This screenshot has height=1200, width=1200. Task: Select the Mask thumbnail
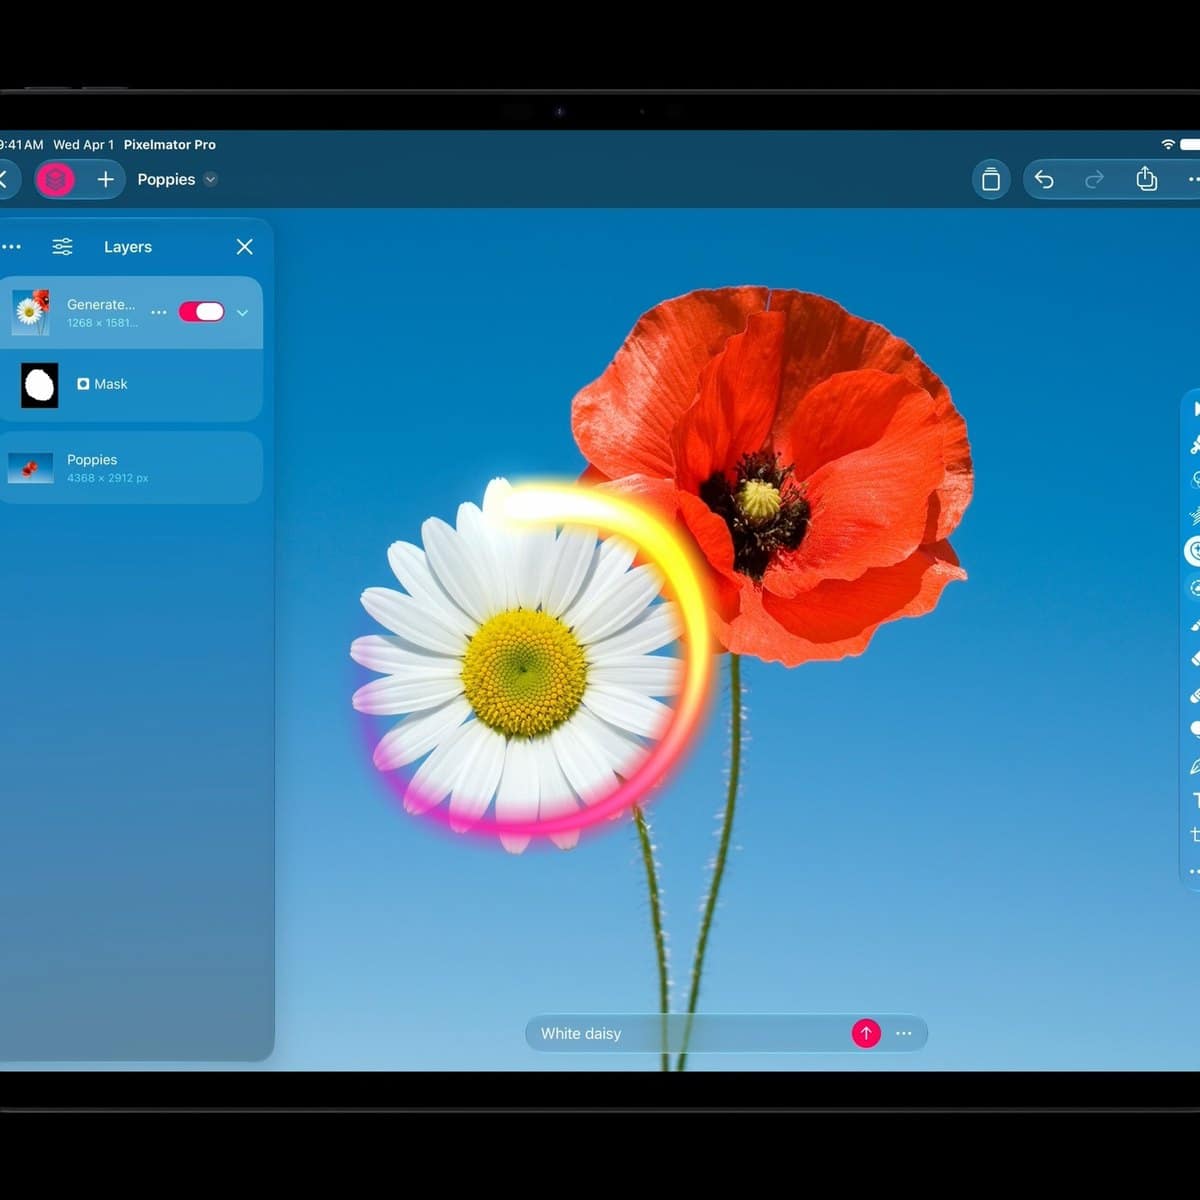pos(40,385)
